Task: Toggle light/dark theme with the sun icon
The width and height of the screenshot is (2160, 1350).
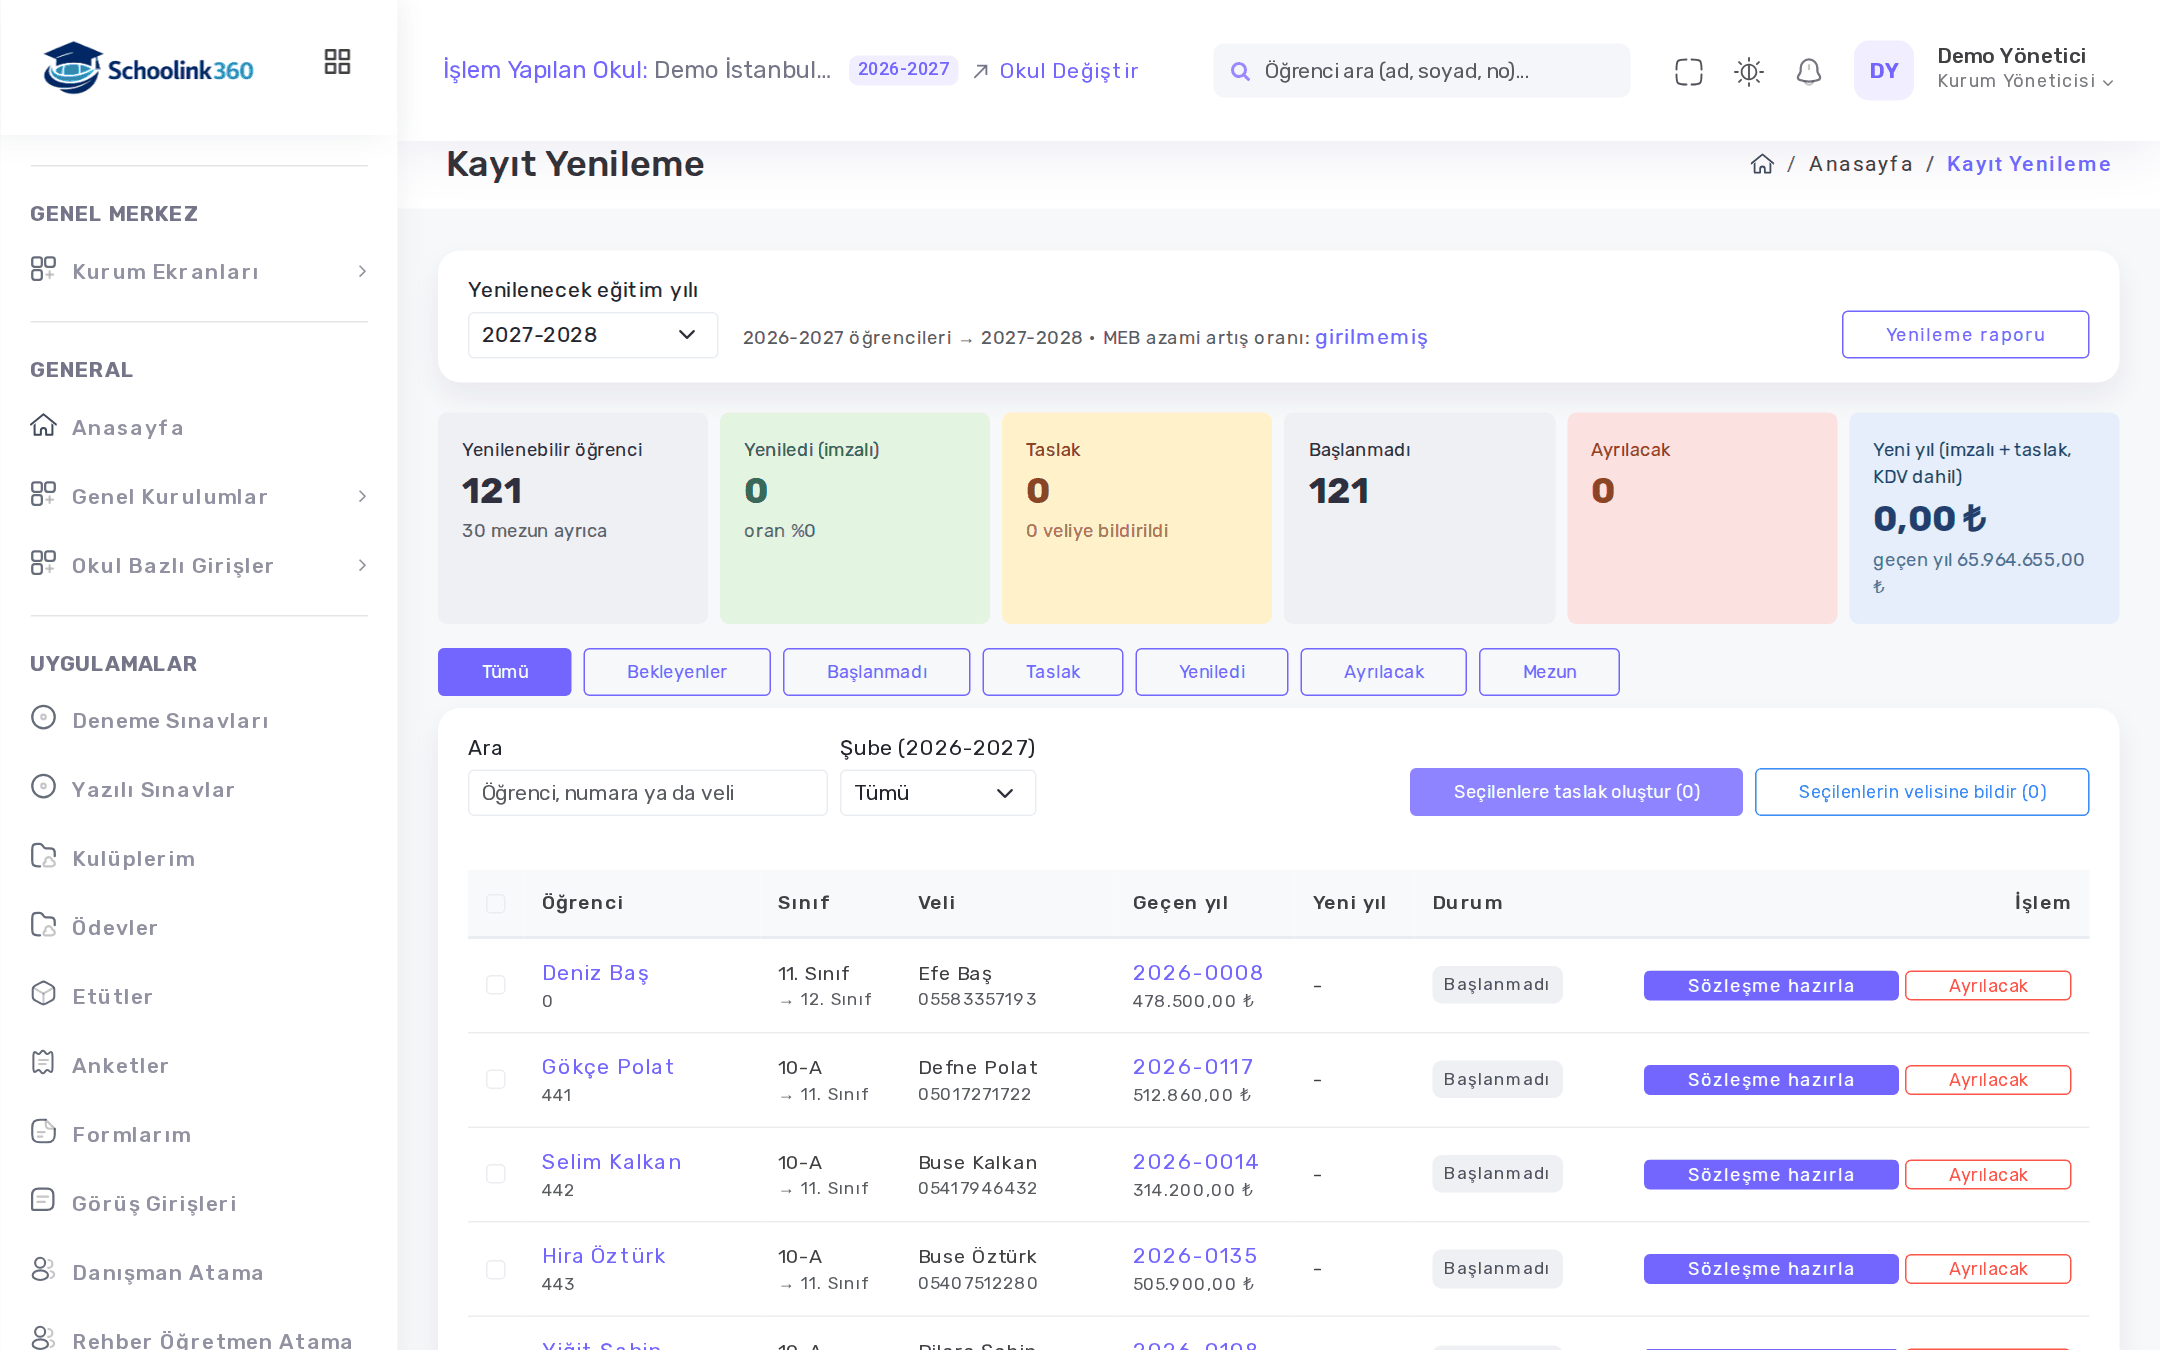Action: (1748, 71)
